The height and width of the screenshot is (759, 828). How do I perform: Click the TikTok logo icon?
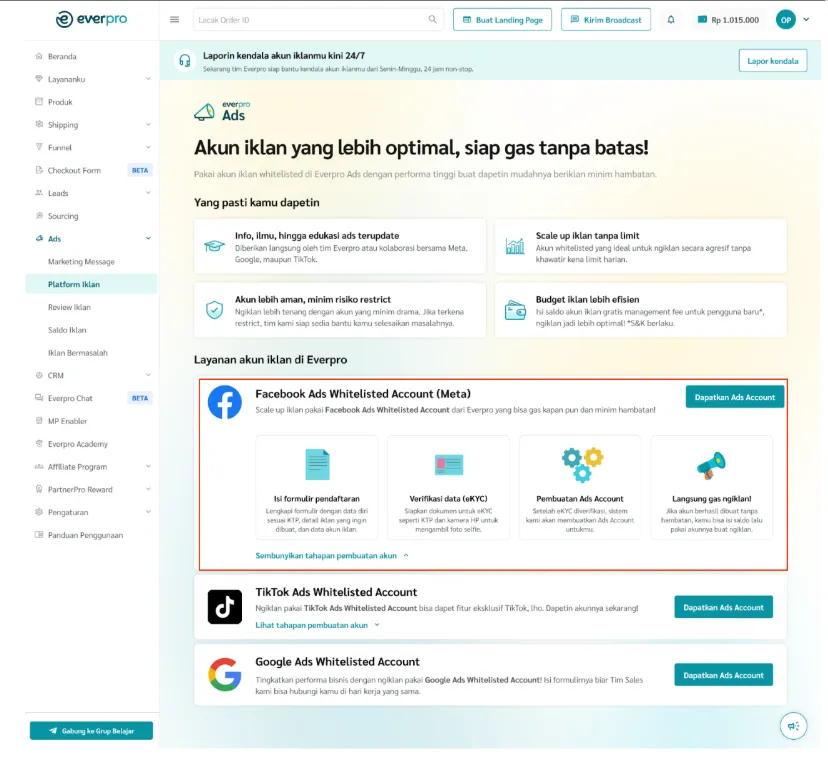click(225, 607)
